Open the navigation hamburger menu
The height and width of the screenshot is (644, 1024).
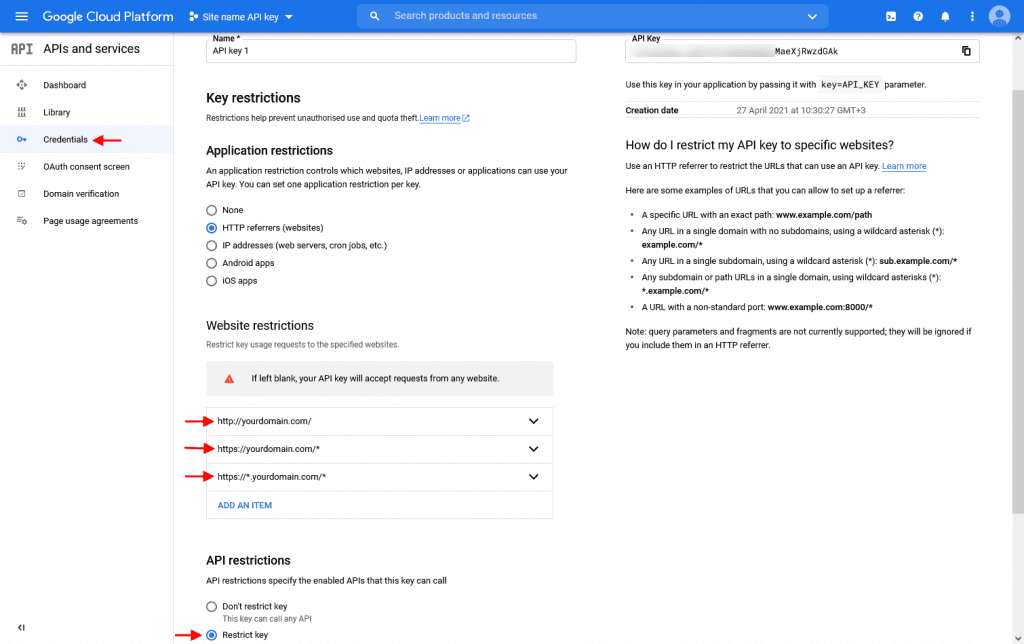(22, 16)
